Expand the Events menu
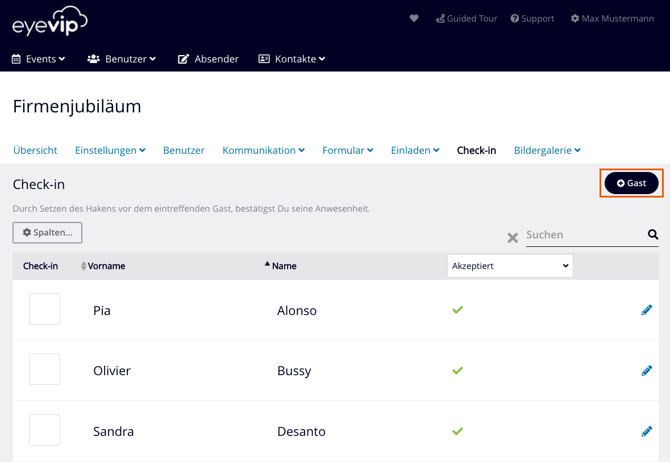This screenshot has width=670, height=462. pyautogui.click(x=39, y=59)
